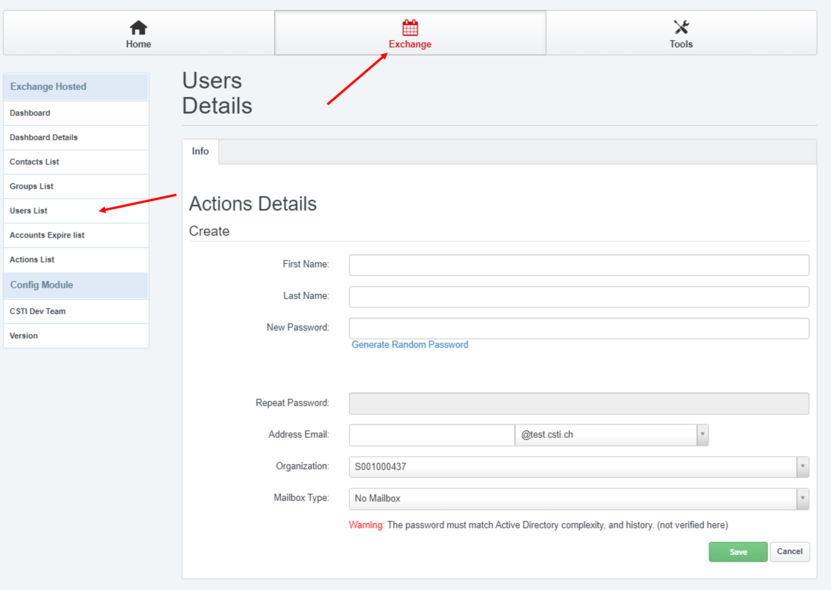The image size is (831, 590).
Task: Open the @test.csti.ch domain dropdown
Action: coord(612,435)
